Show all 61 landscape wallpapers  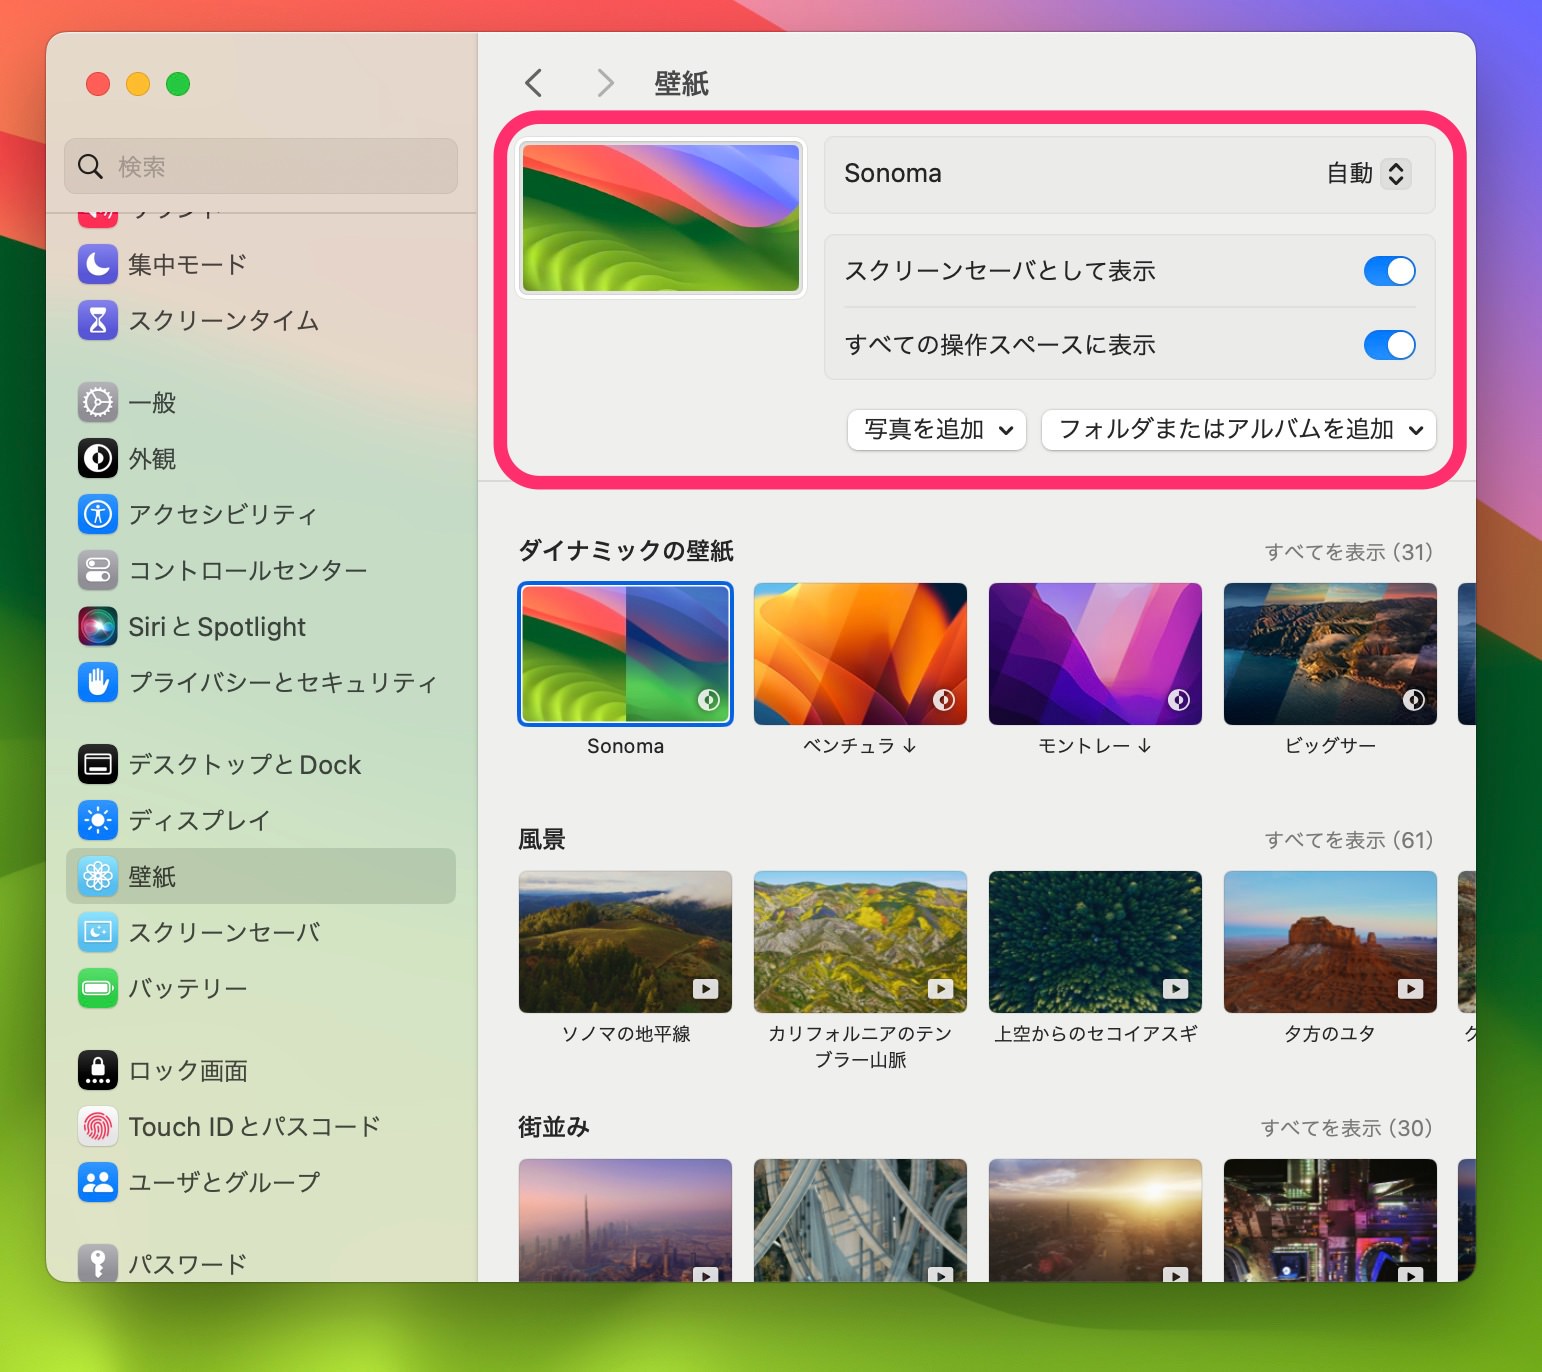pyautogui.click(x=1348, y=840)
